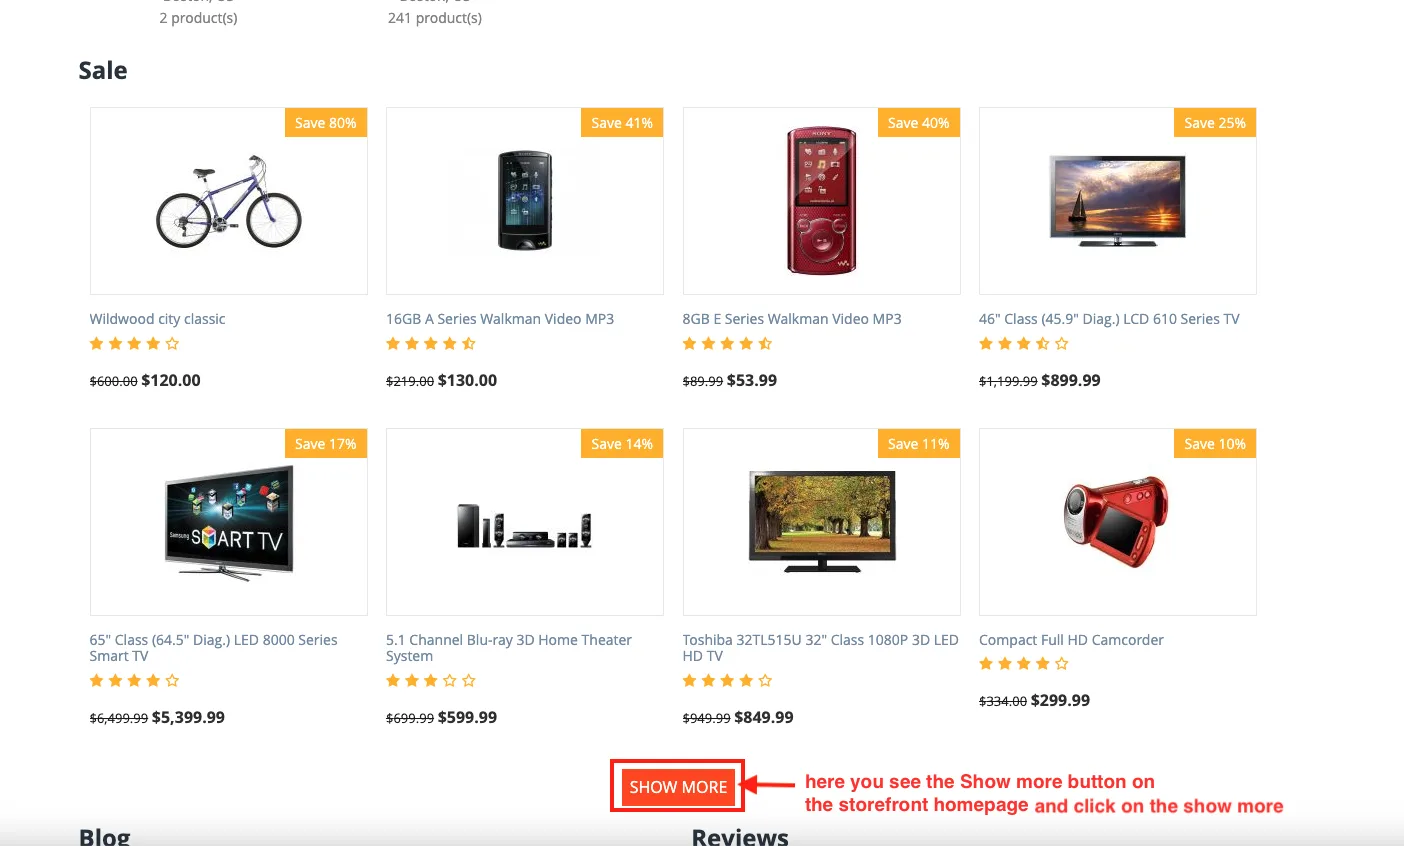This screenshot has height=846, width=1404.
Task: Open 16GB A Series Walkman Video MP3 link
Action: pos(500,319)
